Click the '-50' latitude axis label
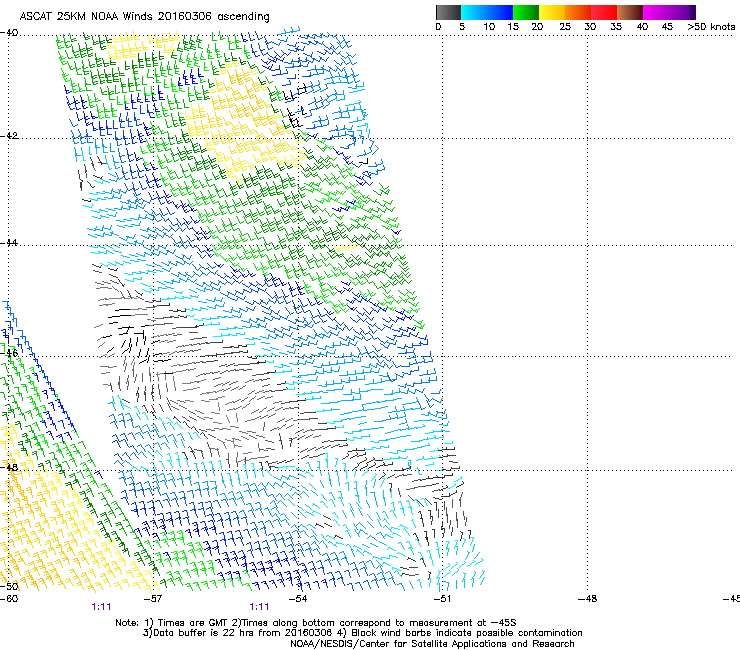Viewport: 740px width, 650px height. click(x=9, y=586)
